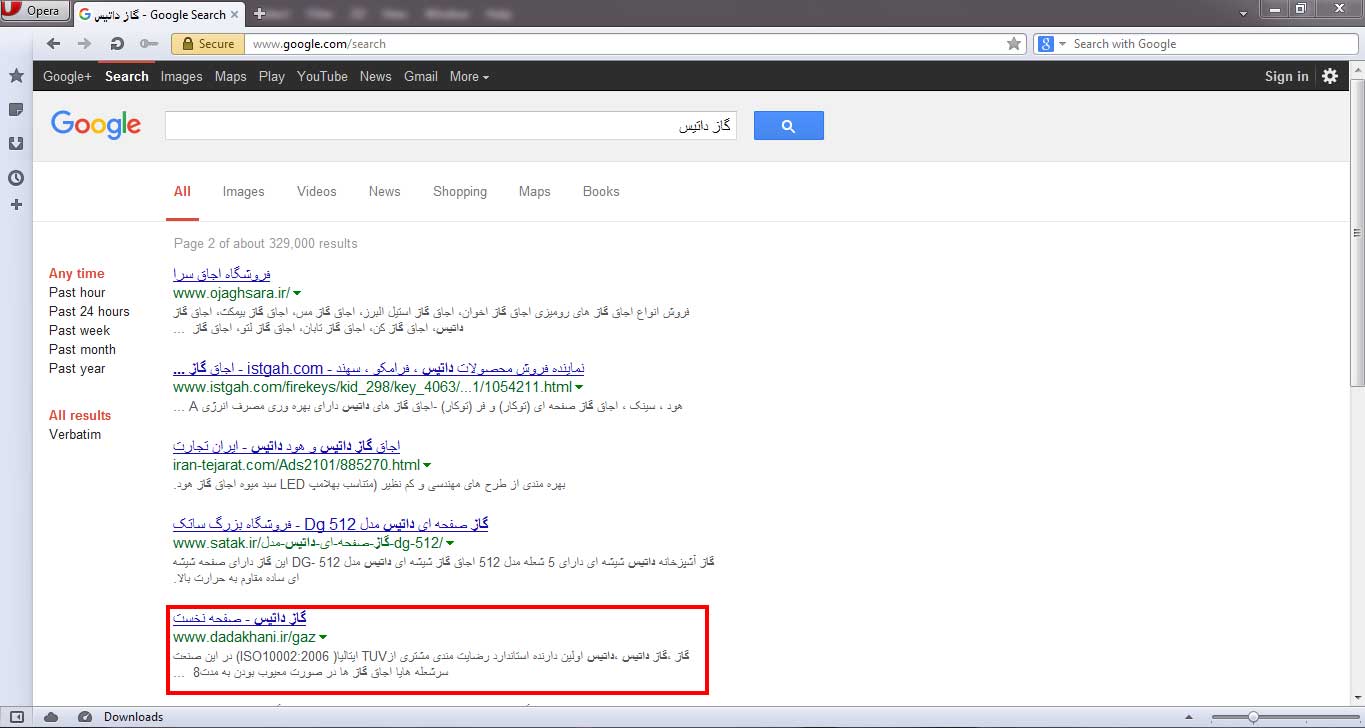The height and width of the screenshot is (728, 1365).
Task: Open the ojaghsara.ir result title link
Action: [x=222, y=274]
